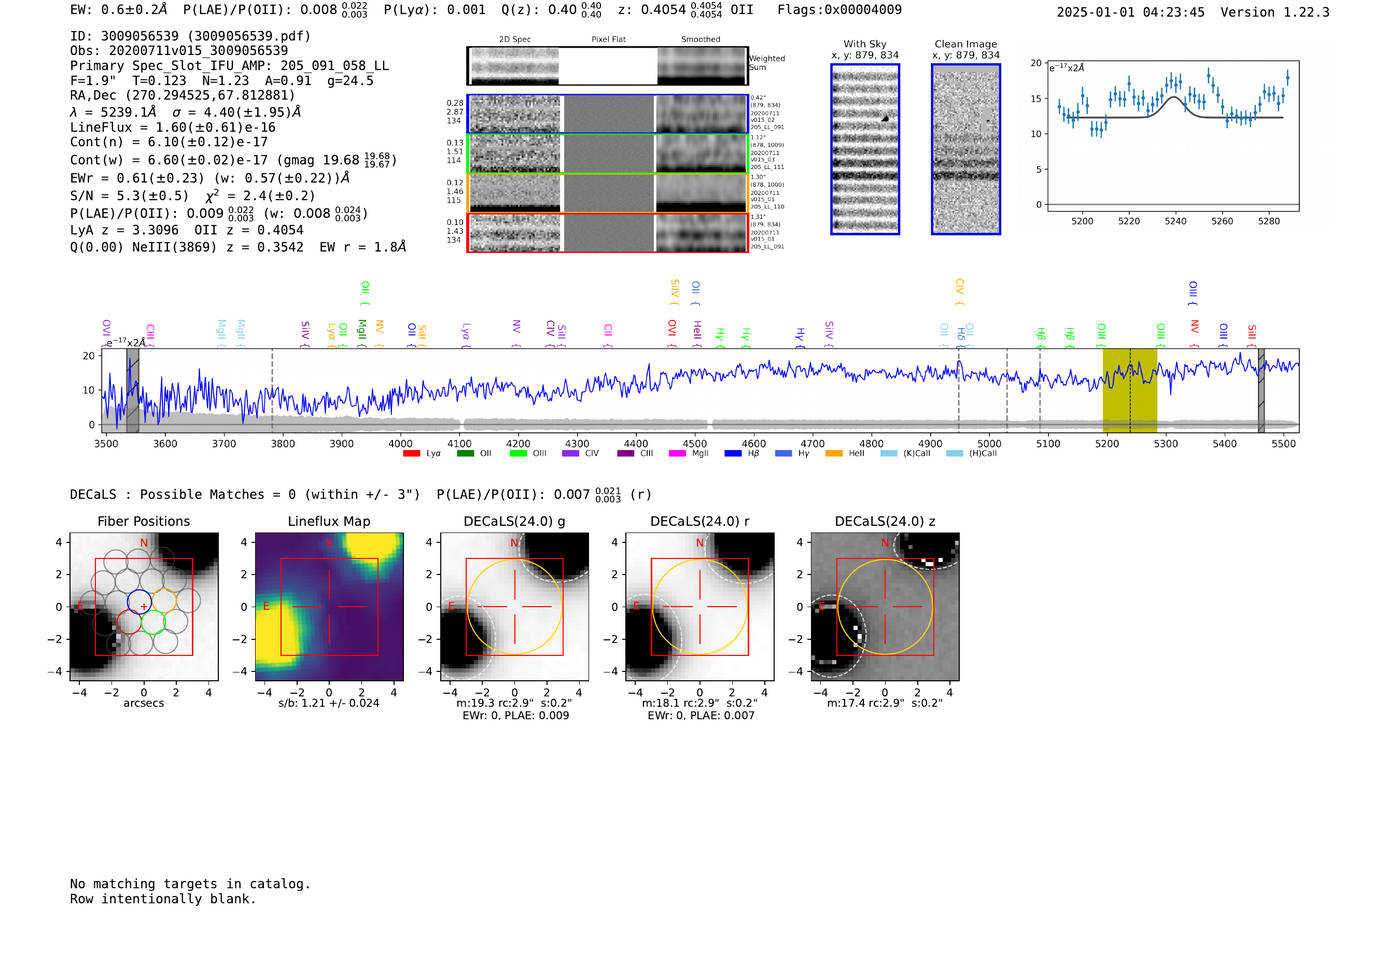Viewport: 1400px width, 953px height.
Task: Select the Weighted Sum 2D spectrum strip
Action: (x=608, y=66)
